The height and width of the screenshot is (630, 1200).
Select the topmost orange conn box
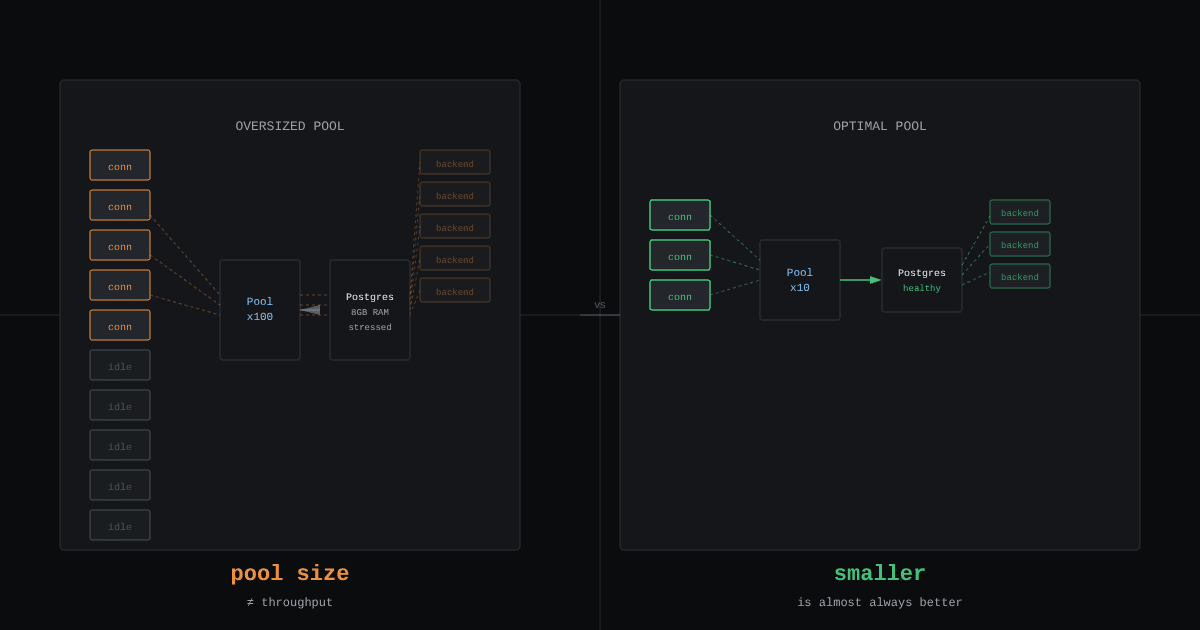[120, 165]
